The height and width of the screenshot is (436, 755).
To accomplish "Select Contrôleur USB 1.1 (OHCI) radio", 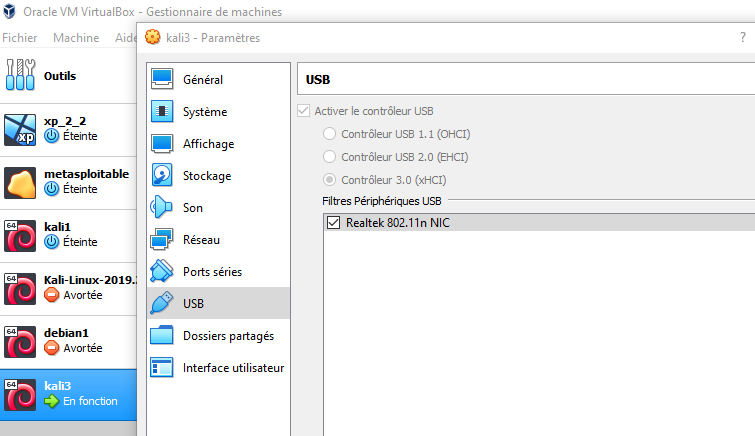I will click(329, 133).
